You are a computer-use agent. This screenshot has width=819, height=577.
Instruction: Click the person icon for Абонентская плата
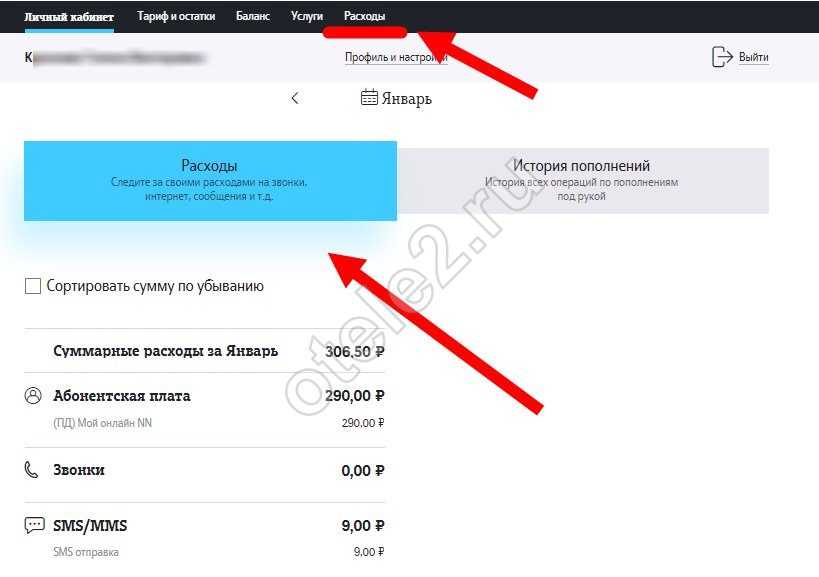tap(33, 396)
